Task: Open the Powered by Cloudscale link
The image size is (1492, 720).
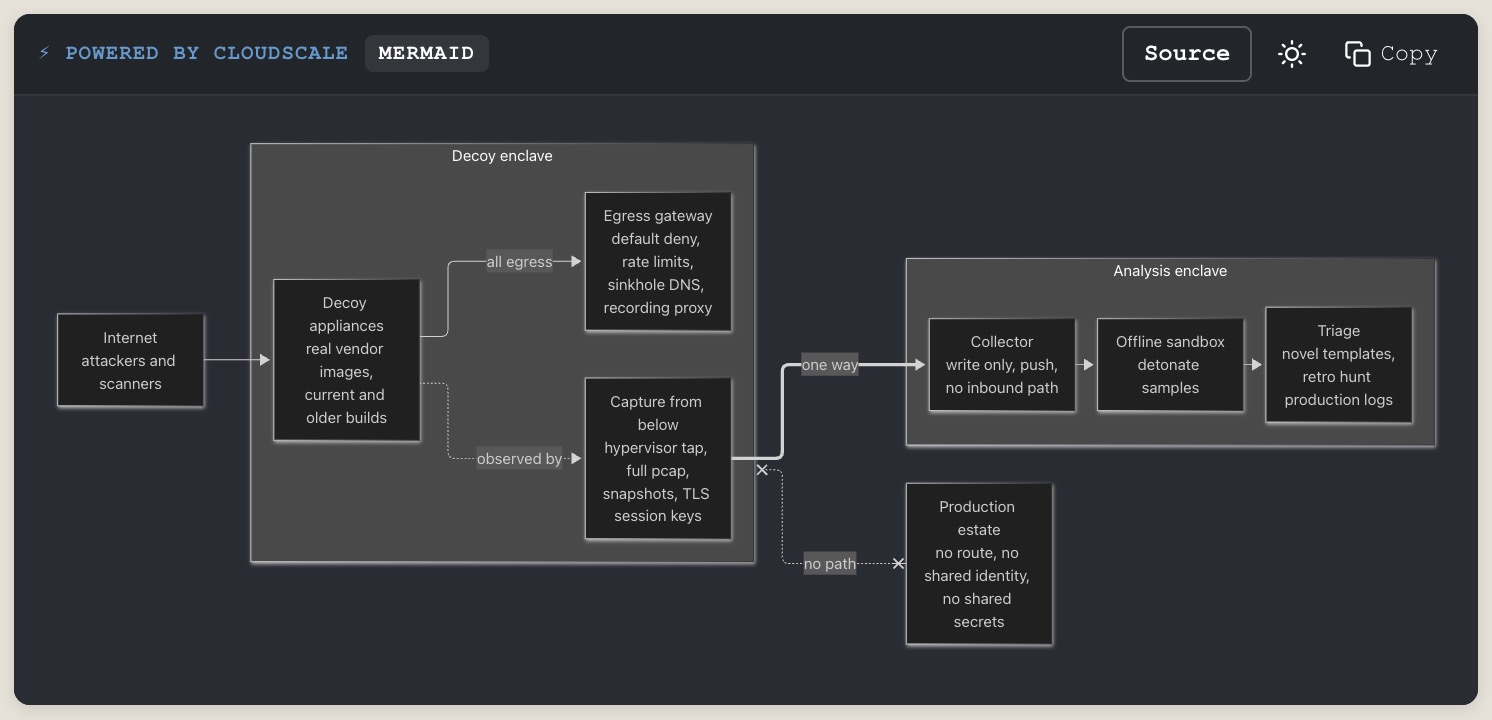Action: (206, 53)
